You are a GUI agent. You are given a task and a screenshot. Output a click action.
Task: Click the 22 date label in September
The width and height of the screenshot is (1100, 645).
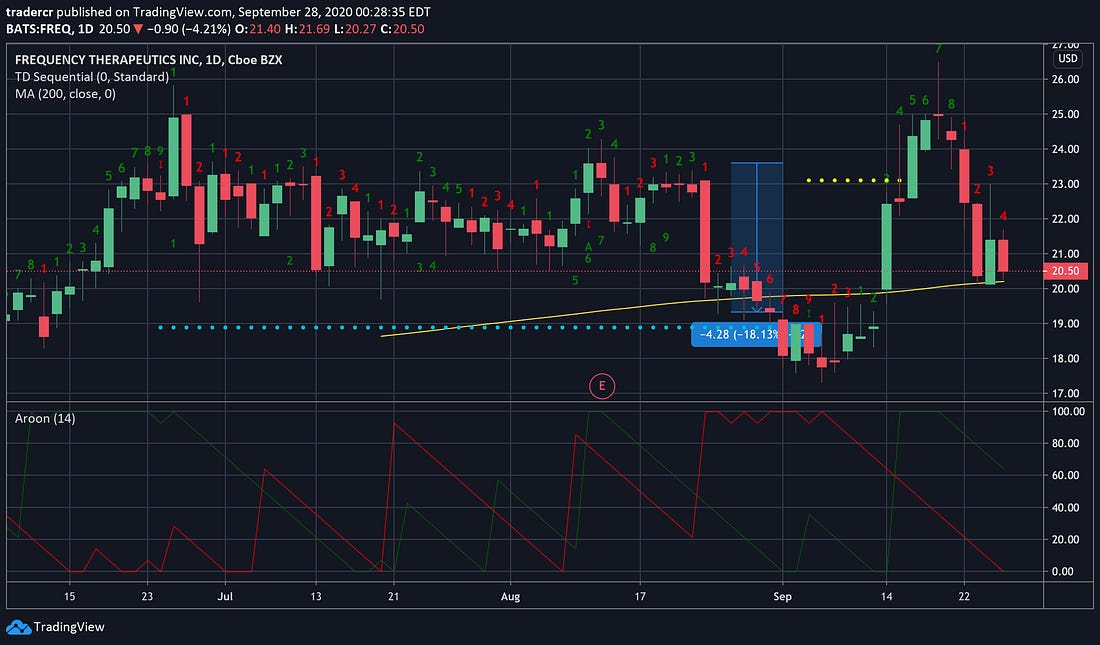click(x=965, y=597)
